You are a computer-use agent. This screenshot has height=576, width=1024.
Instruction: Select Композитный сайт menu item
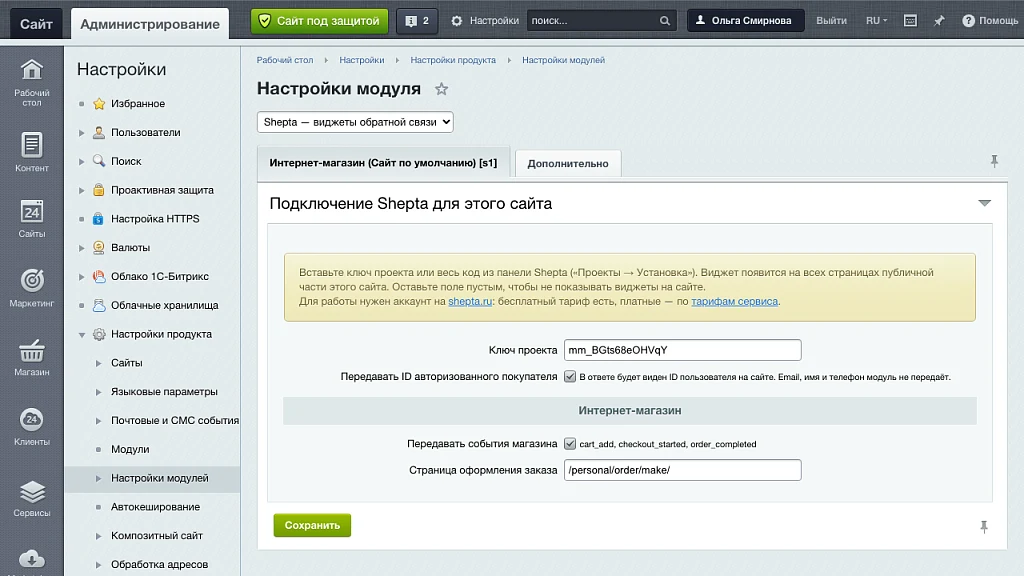coord(157,536)
